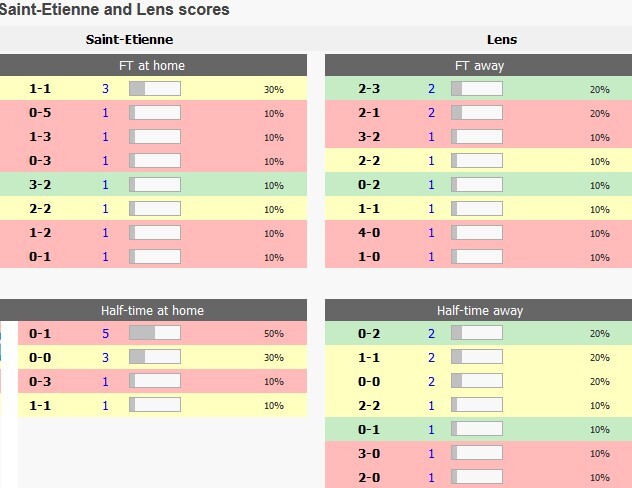This screenshot has width=632, height=488.
Task: Open count link beside FT away 4-0 score
Action: [x=432, y=233]
